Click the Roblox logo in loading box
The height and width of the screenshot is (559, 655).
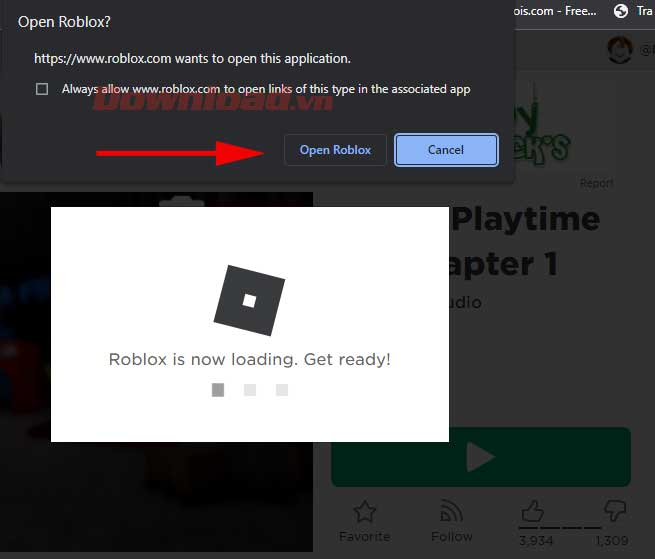[249, 300]
